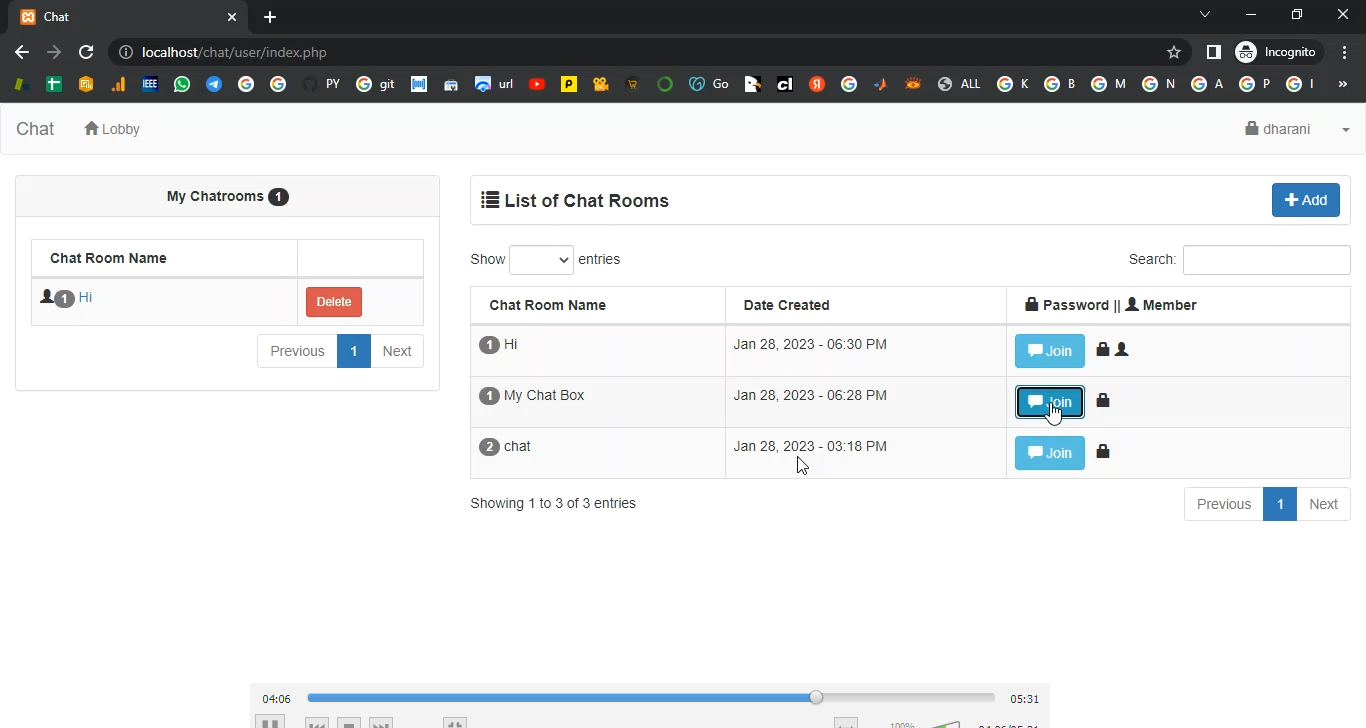Add a new chat room
This screenshot has height=728, width=1366.
click(x=1305, y=200)
